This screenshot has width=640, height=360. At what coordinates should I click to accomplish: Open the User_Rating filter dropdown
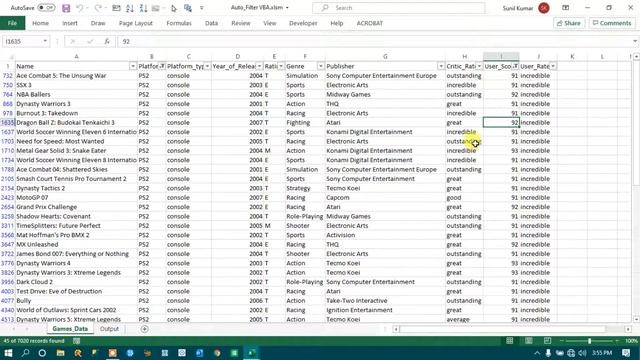click(553, 66)
